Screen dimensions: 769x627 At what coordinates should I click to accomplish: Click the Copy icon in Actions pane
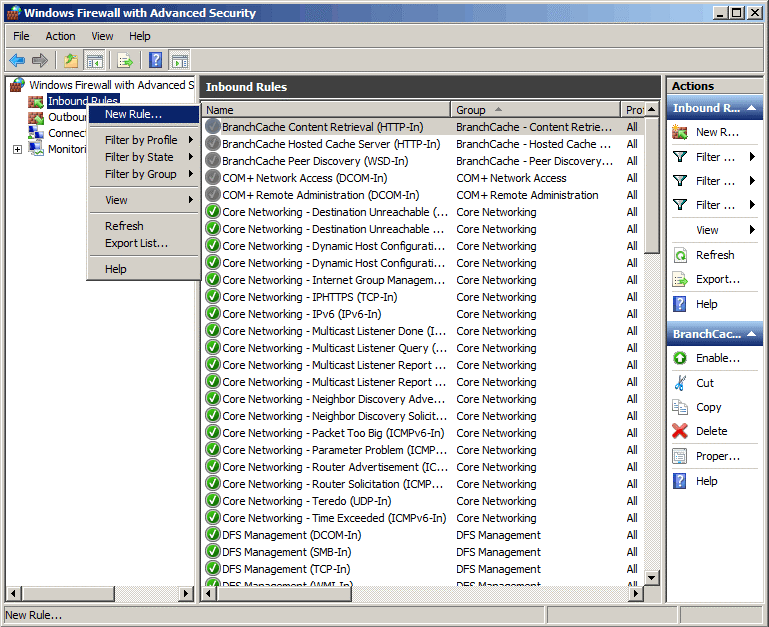(x=680, y=407)
